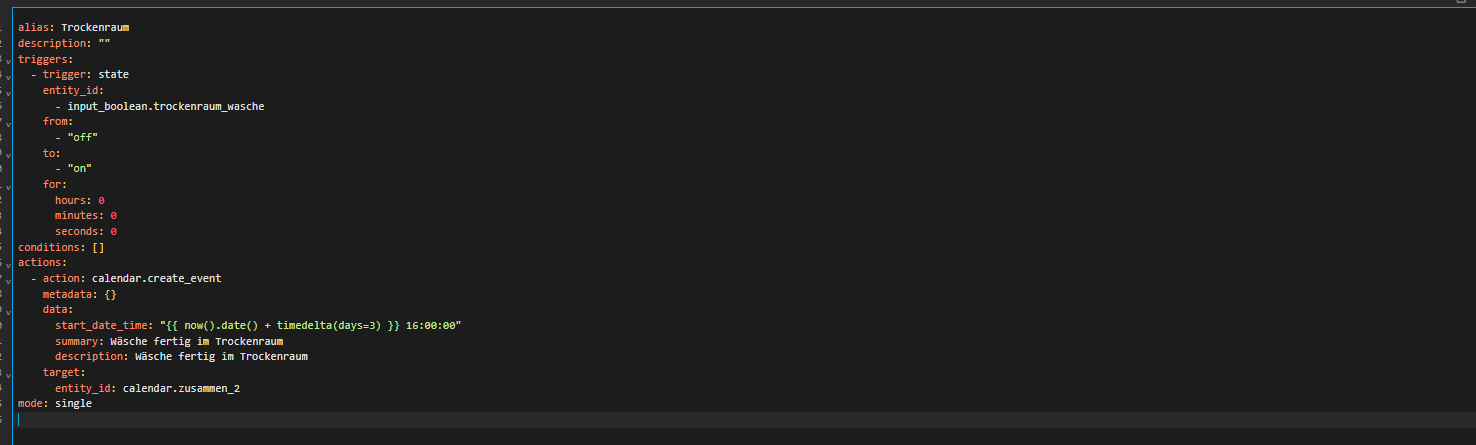
Task: Click the partially visible top-right corner icon
Action: [x=1461, y=3]
